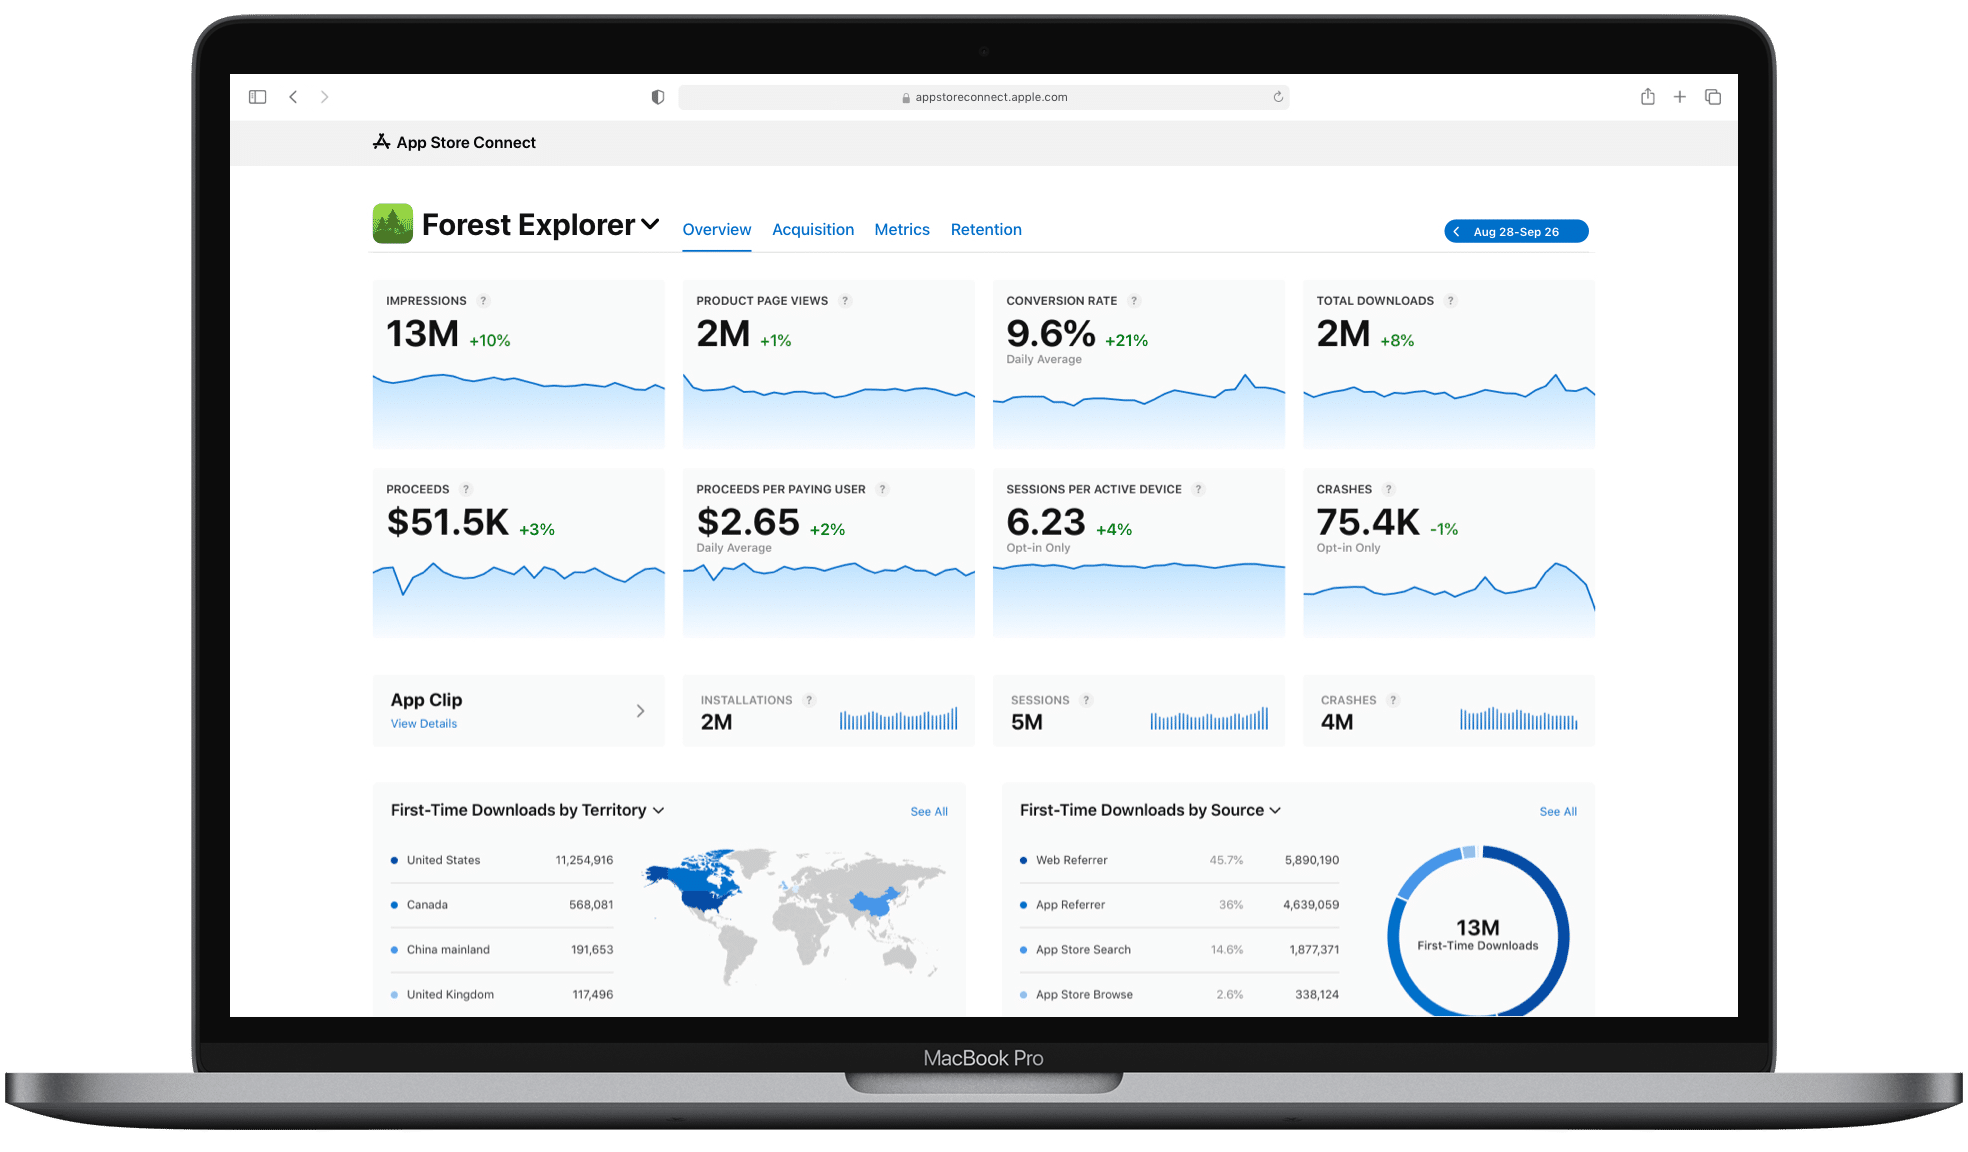Open a new tab with plus icon
The height and width of the screenshot is (1152, 1968).
(1680, 97)
